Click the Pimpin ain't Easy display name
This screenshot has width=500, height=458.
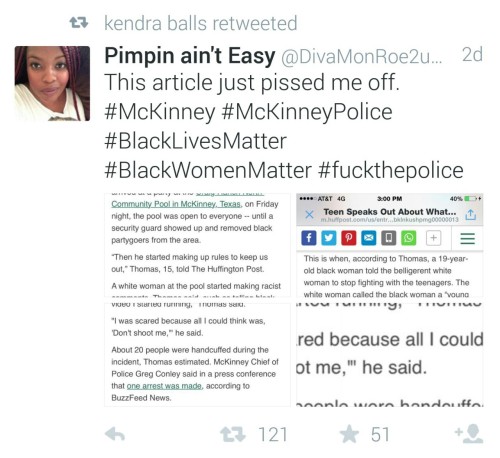190,55
